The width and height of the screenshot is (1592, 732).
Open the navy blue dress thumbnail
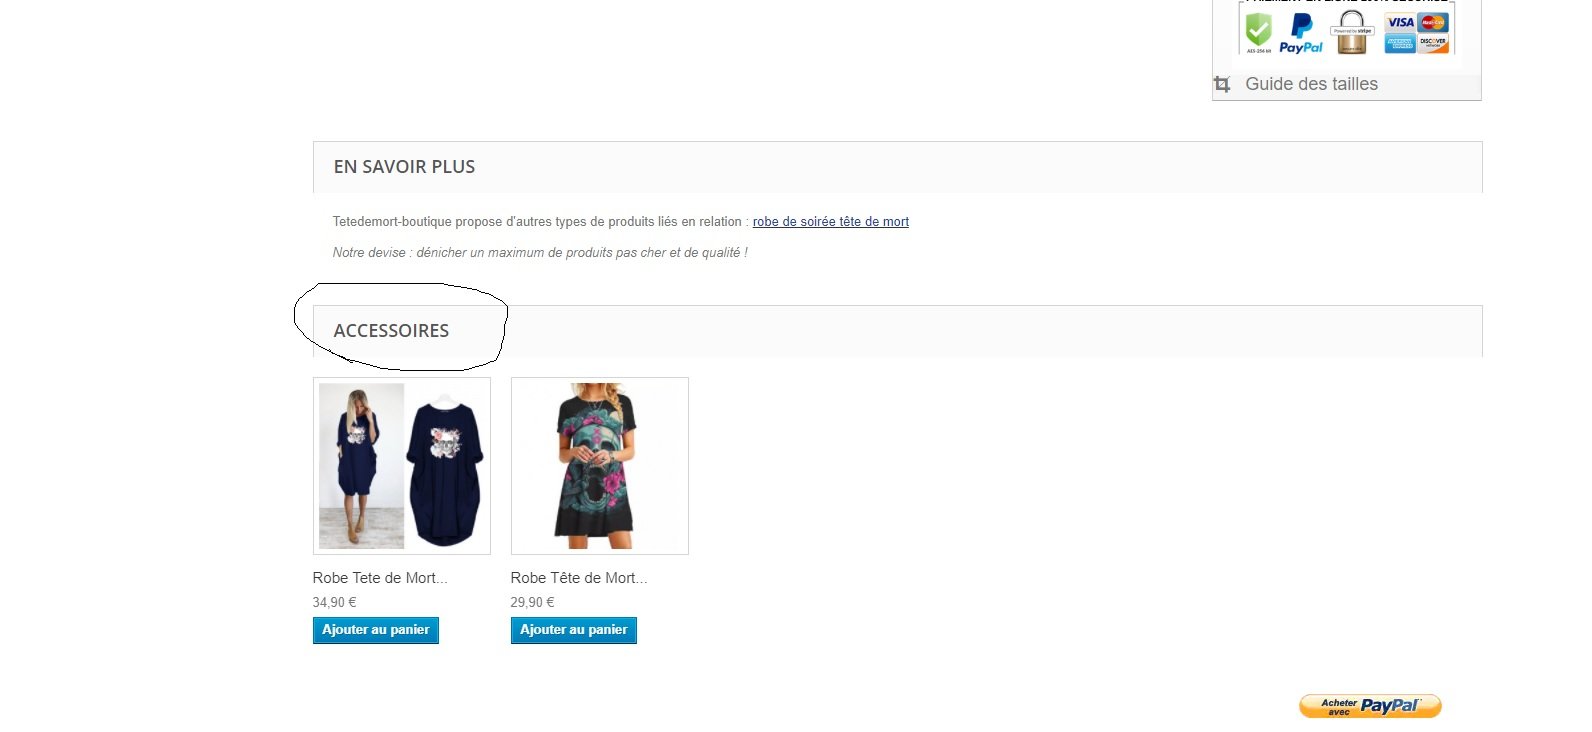[402, 466]
